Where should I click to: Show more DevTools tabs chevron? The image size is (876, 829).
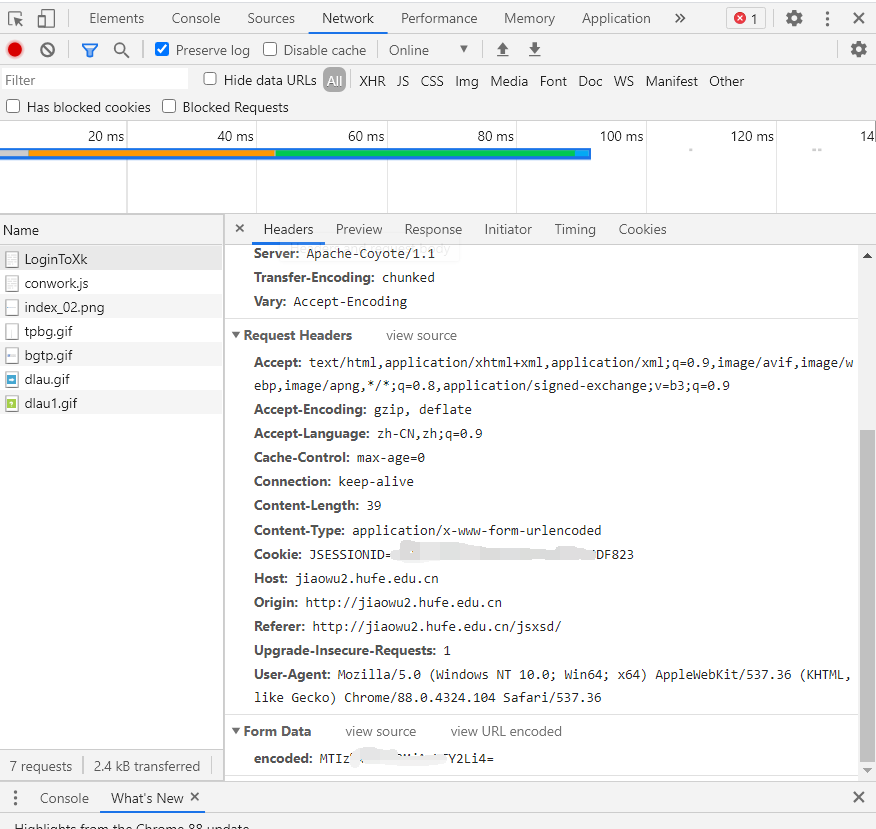click(x=680, y=18)
